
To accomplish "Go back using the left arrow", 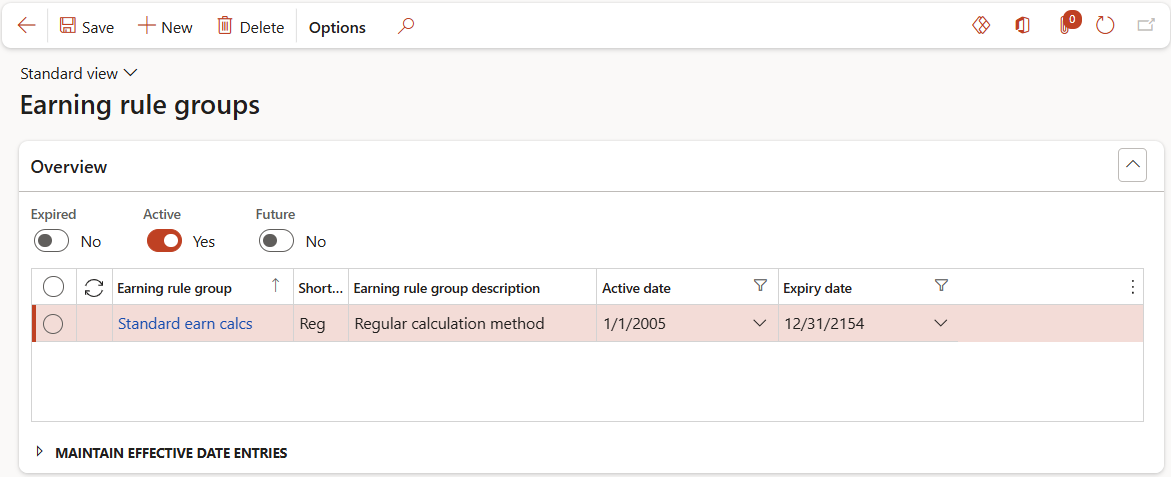I will [27, 26].
